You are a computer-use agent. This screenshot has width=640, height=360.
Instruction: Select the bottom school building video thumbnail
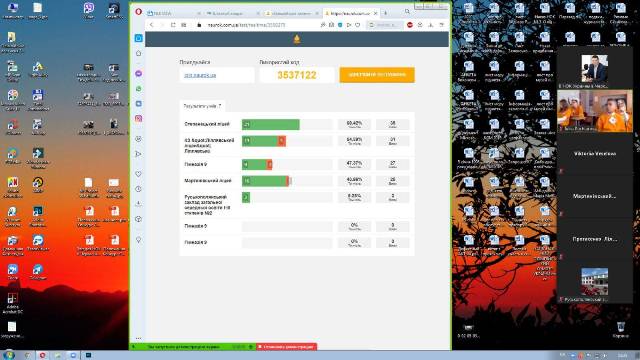click(594, 282)
